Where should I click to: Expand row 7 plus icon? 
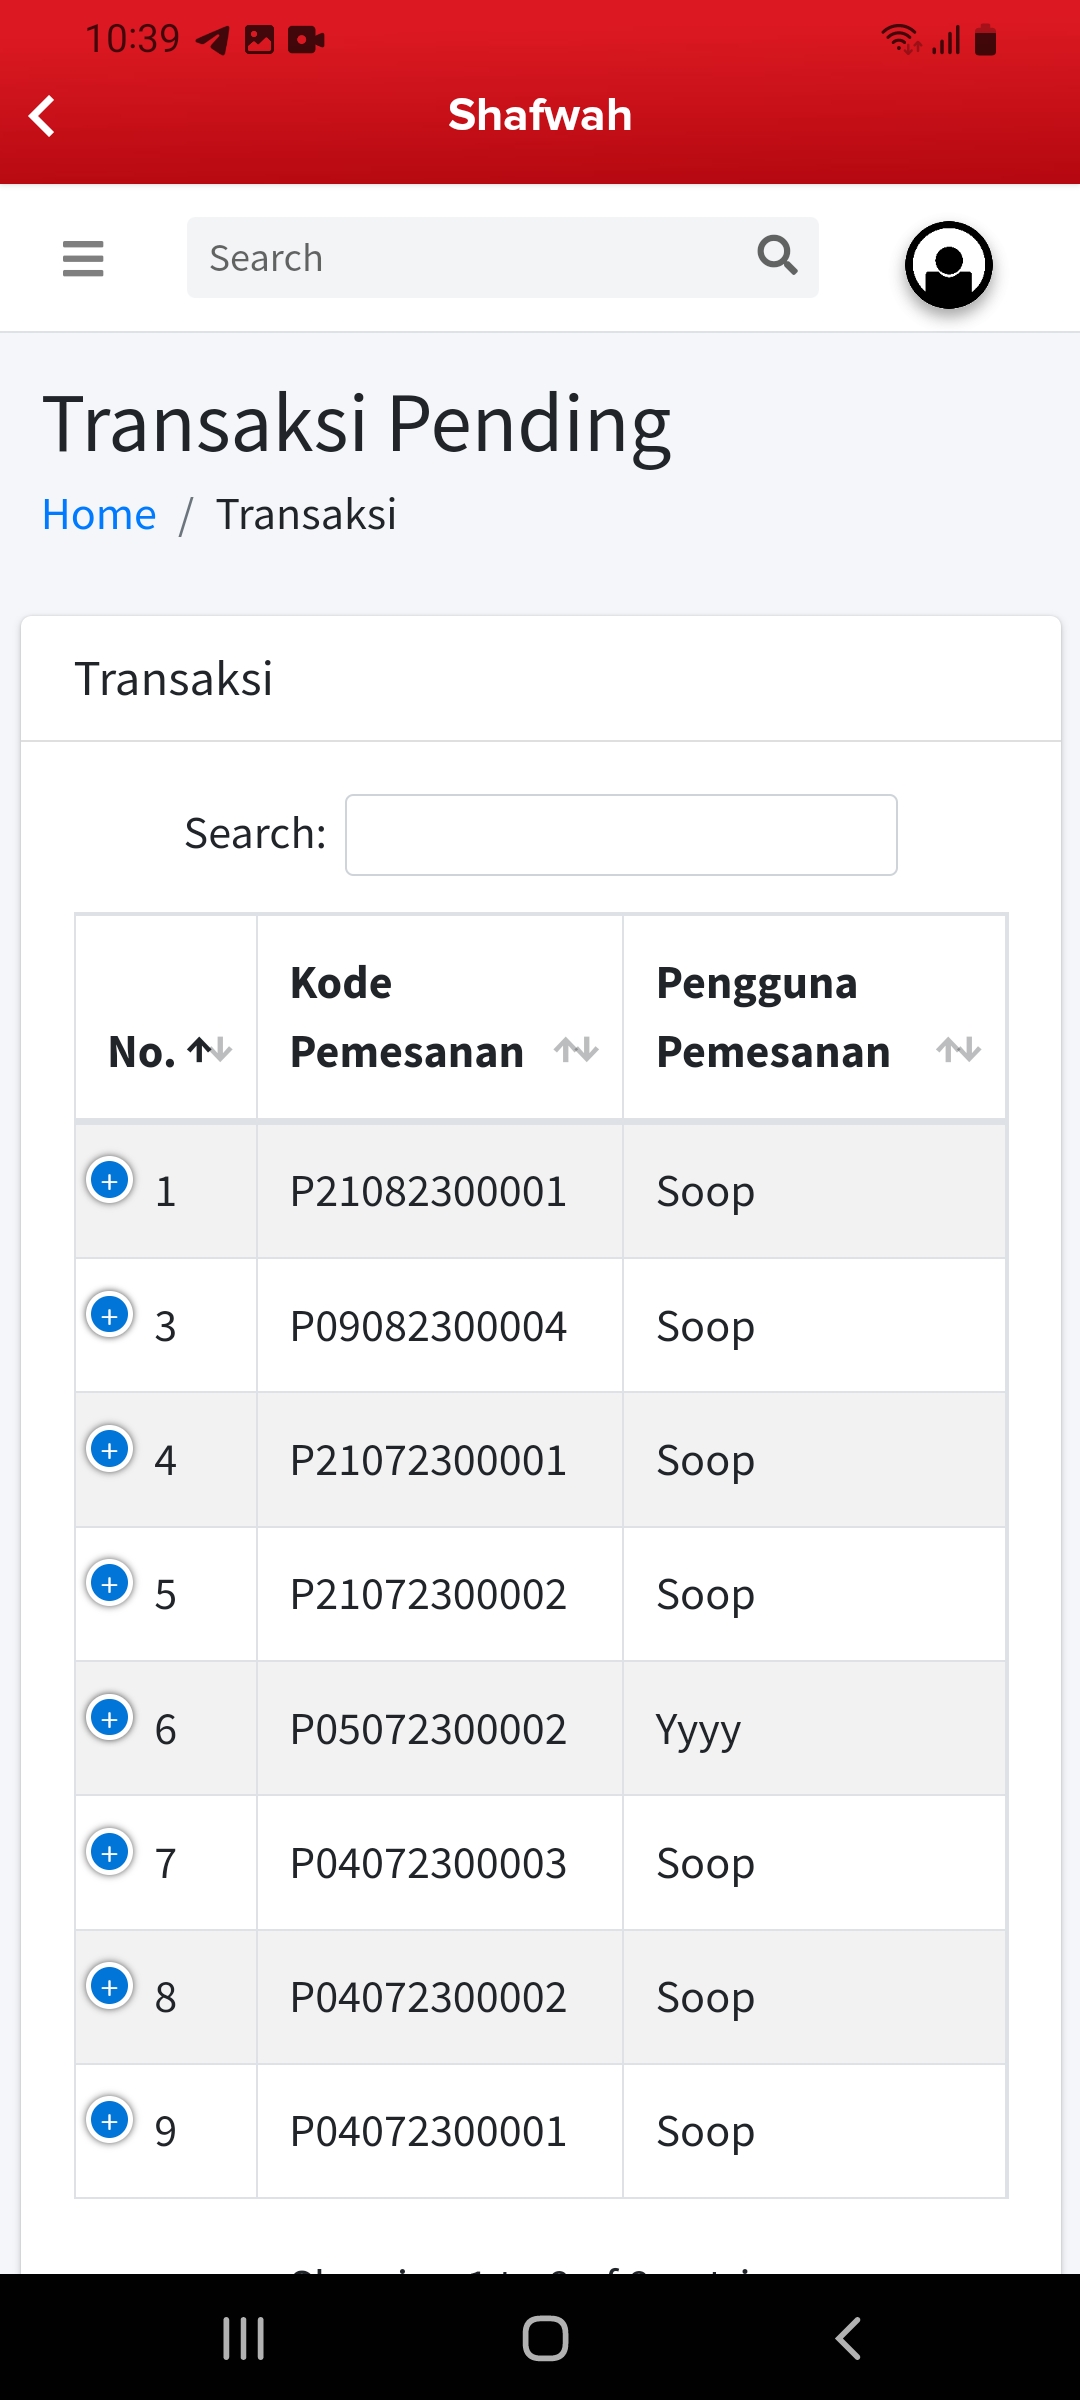pos(110,1852)
